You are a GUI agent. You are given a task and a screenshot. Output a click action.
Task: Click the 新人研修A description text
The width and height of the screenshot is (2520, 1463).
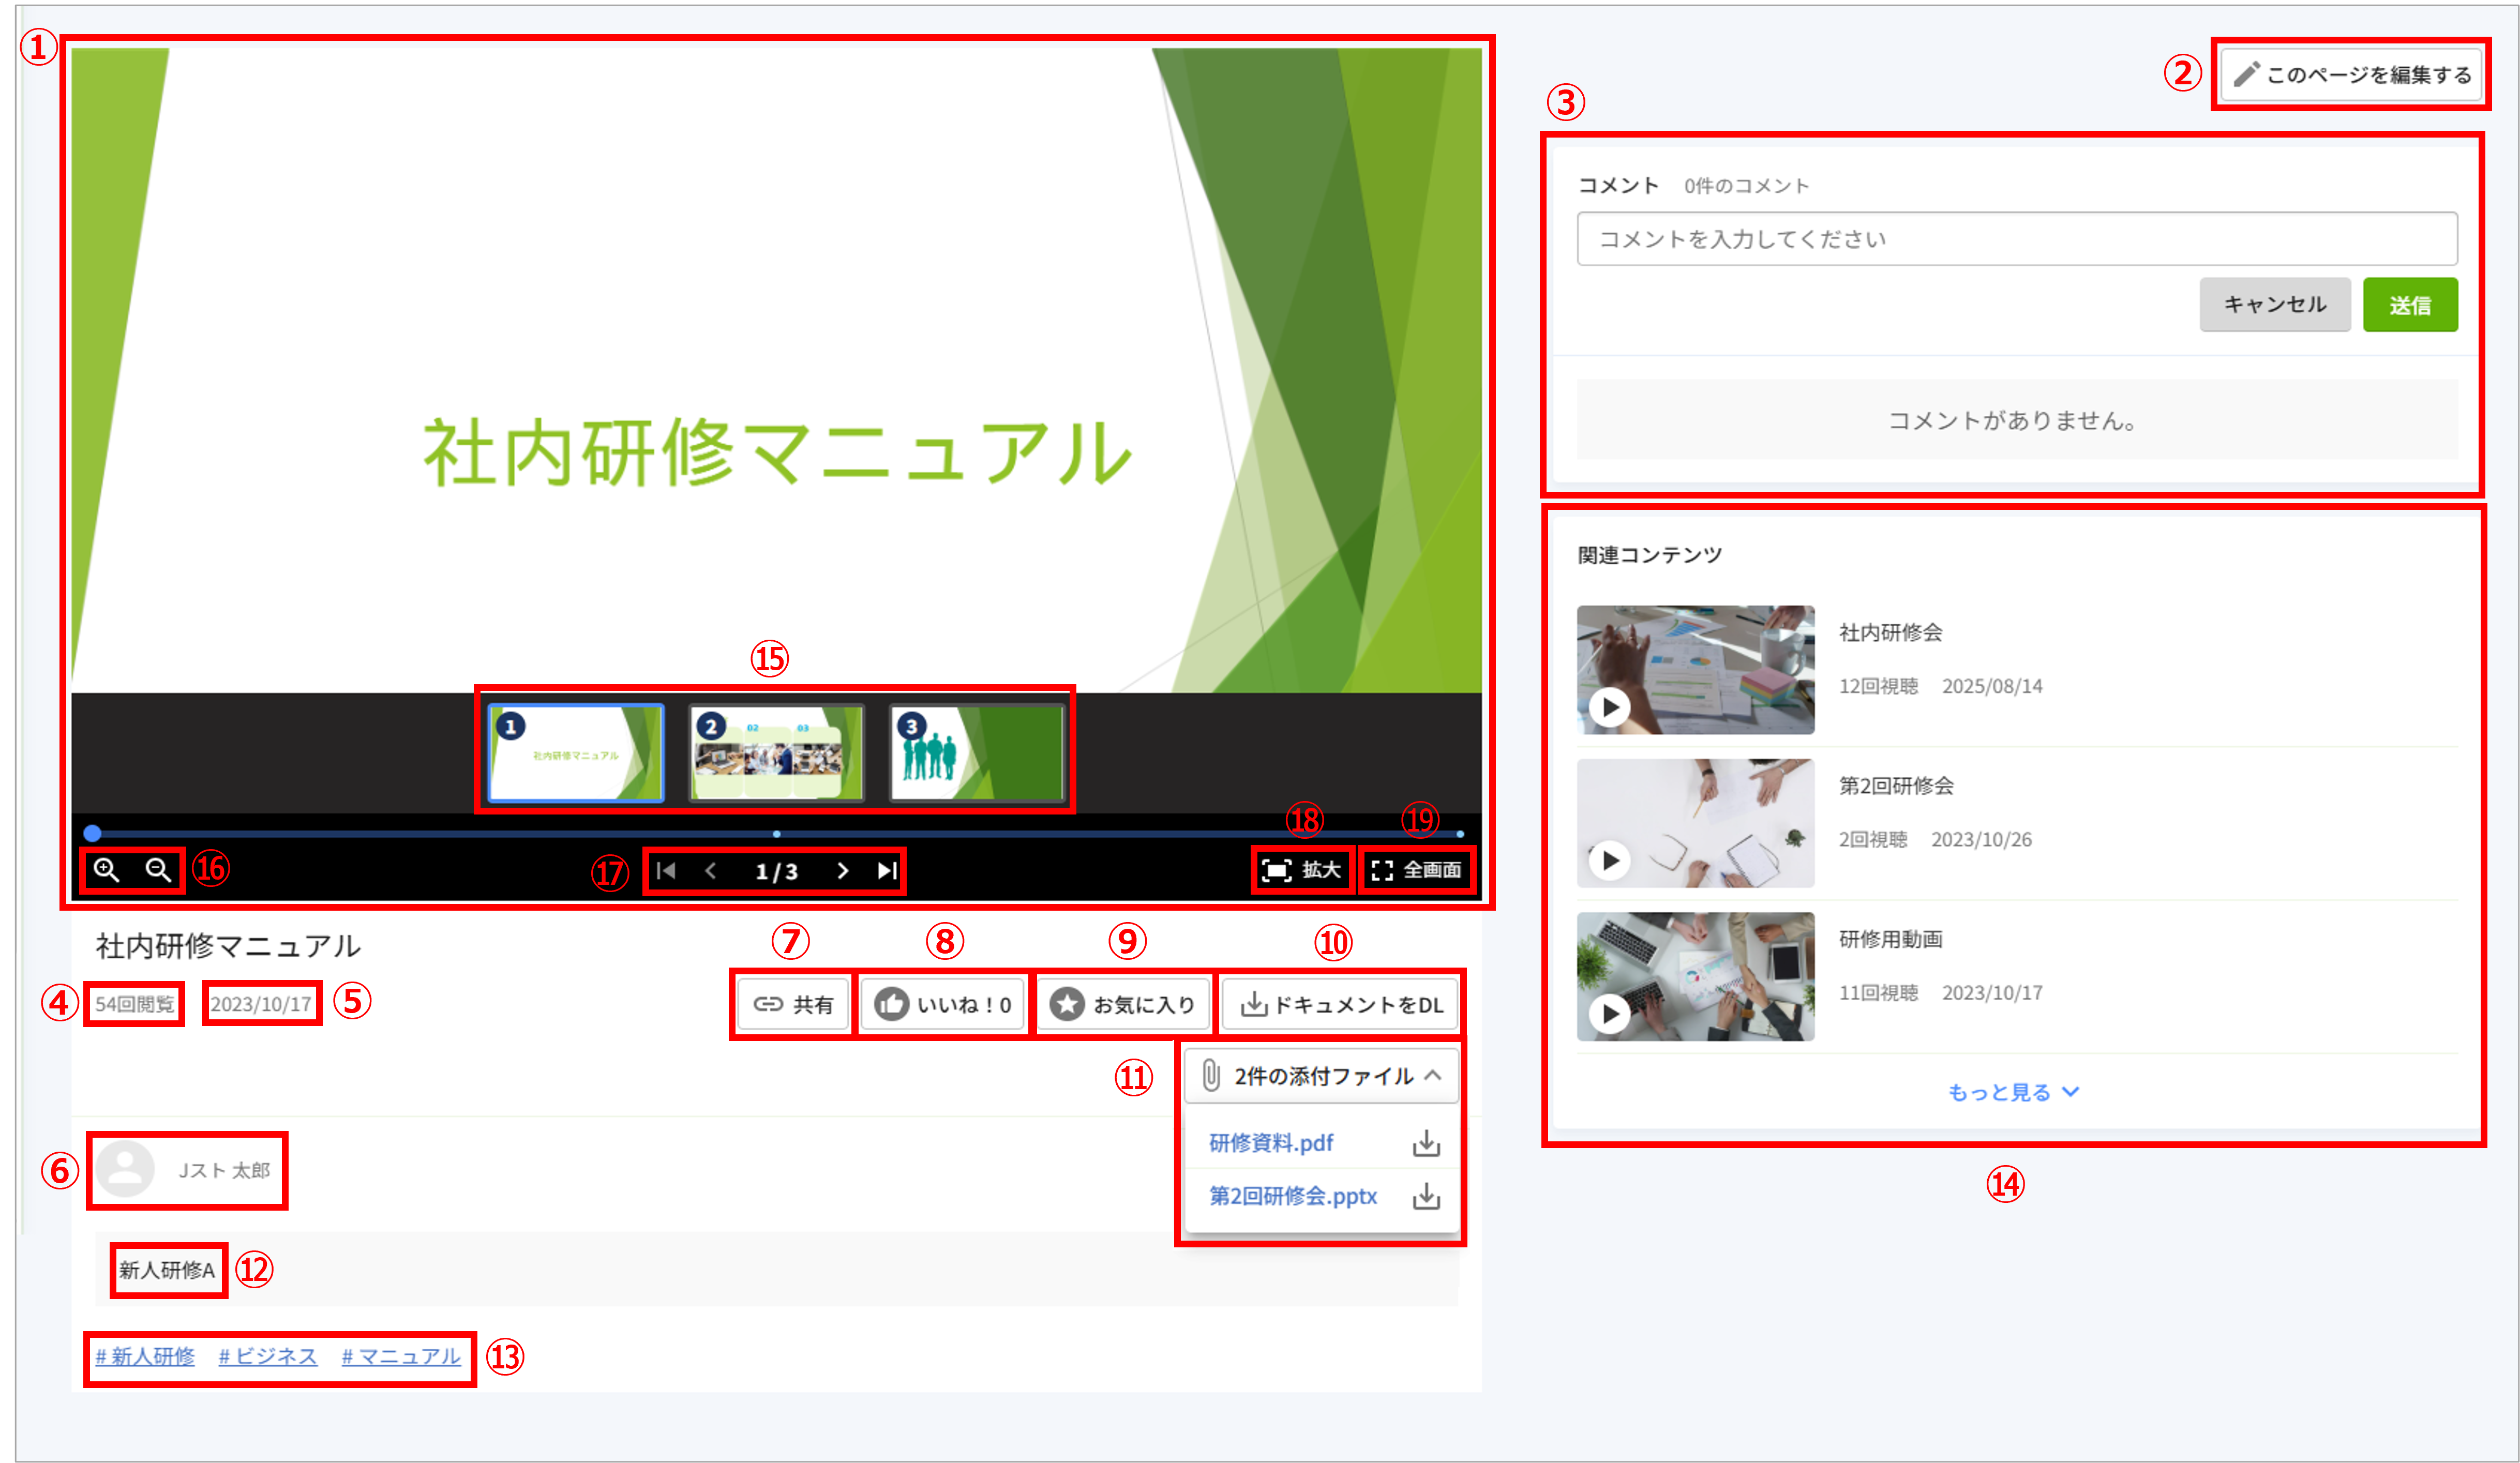(167, 1270)
